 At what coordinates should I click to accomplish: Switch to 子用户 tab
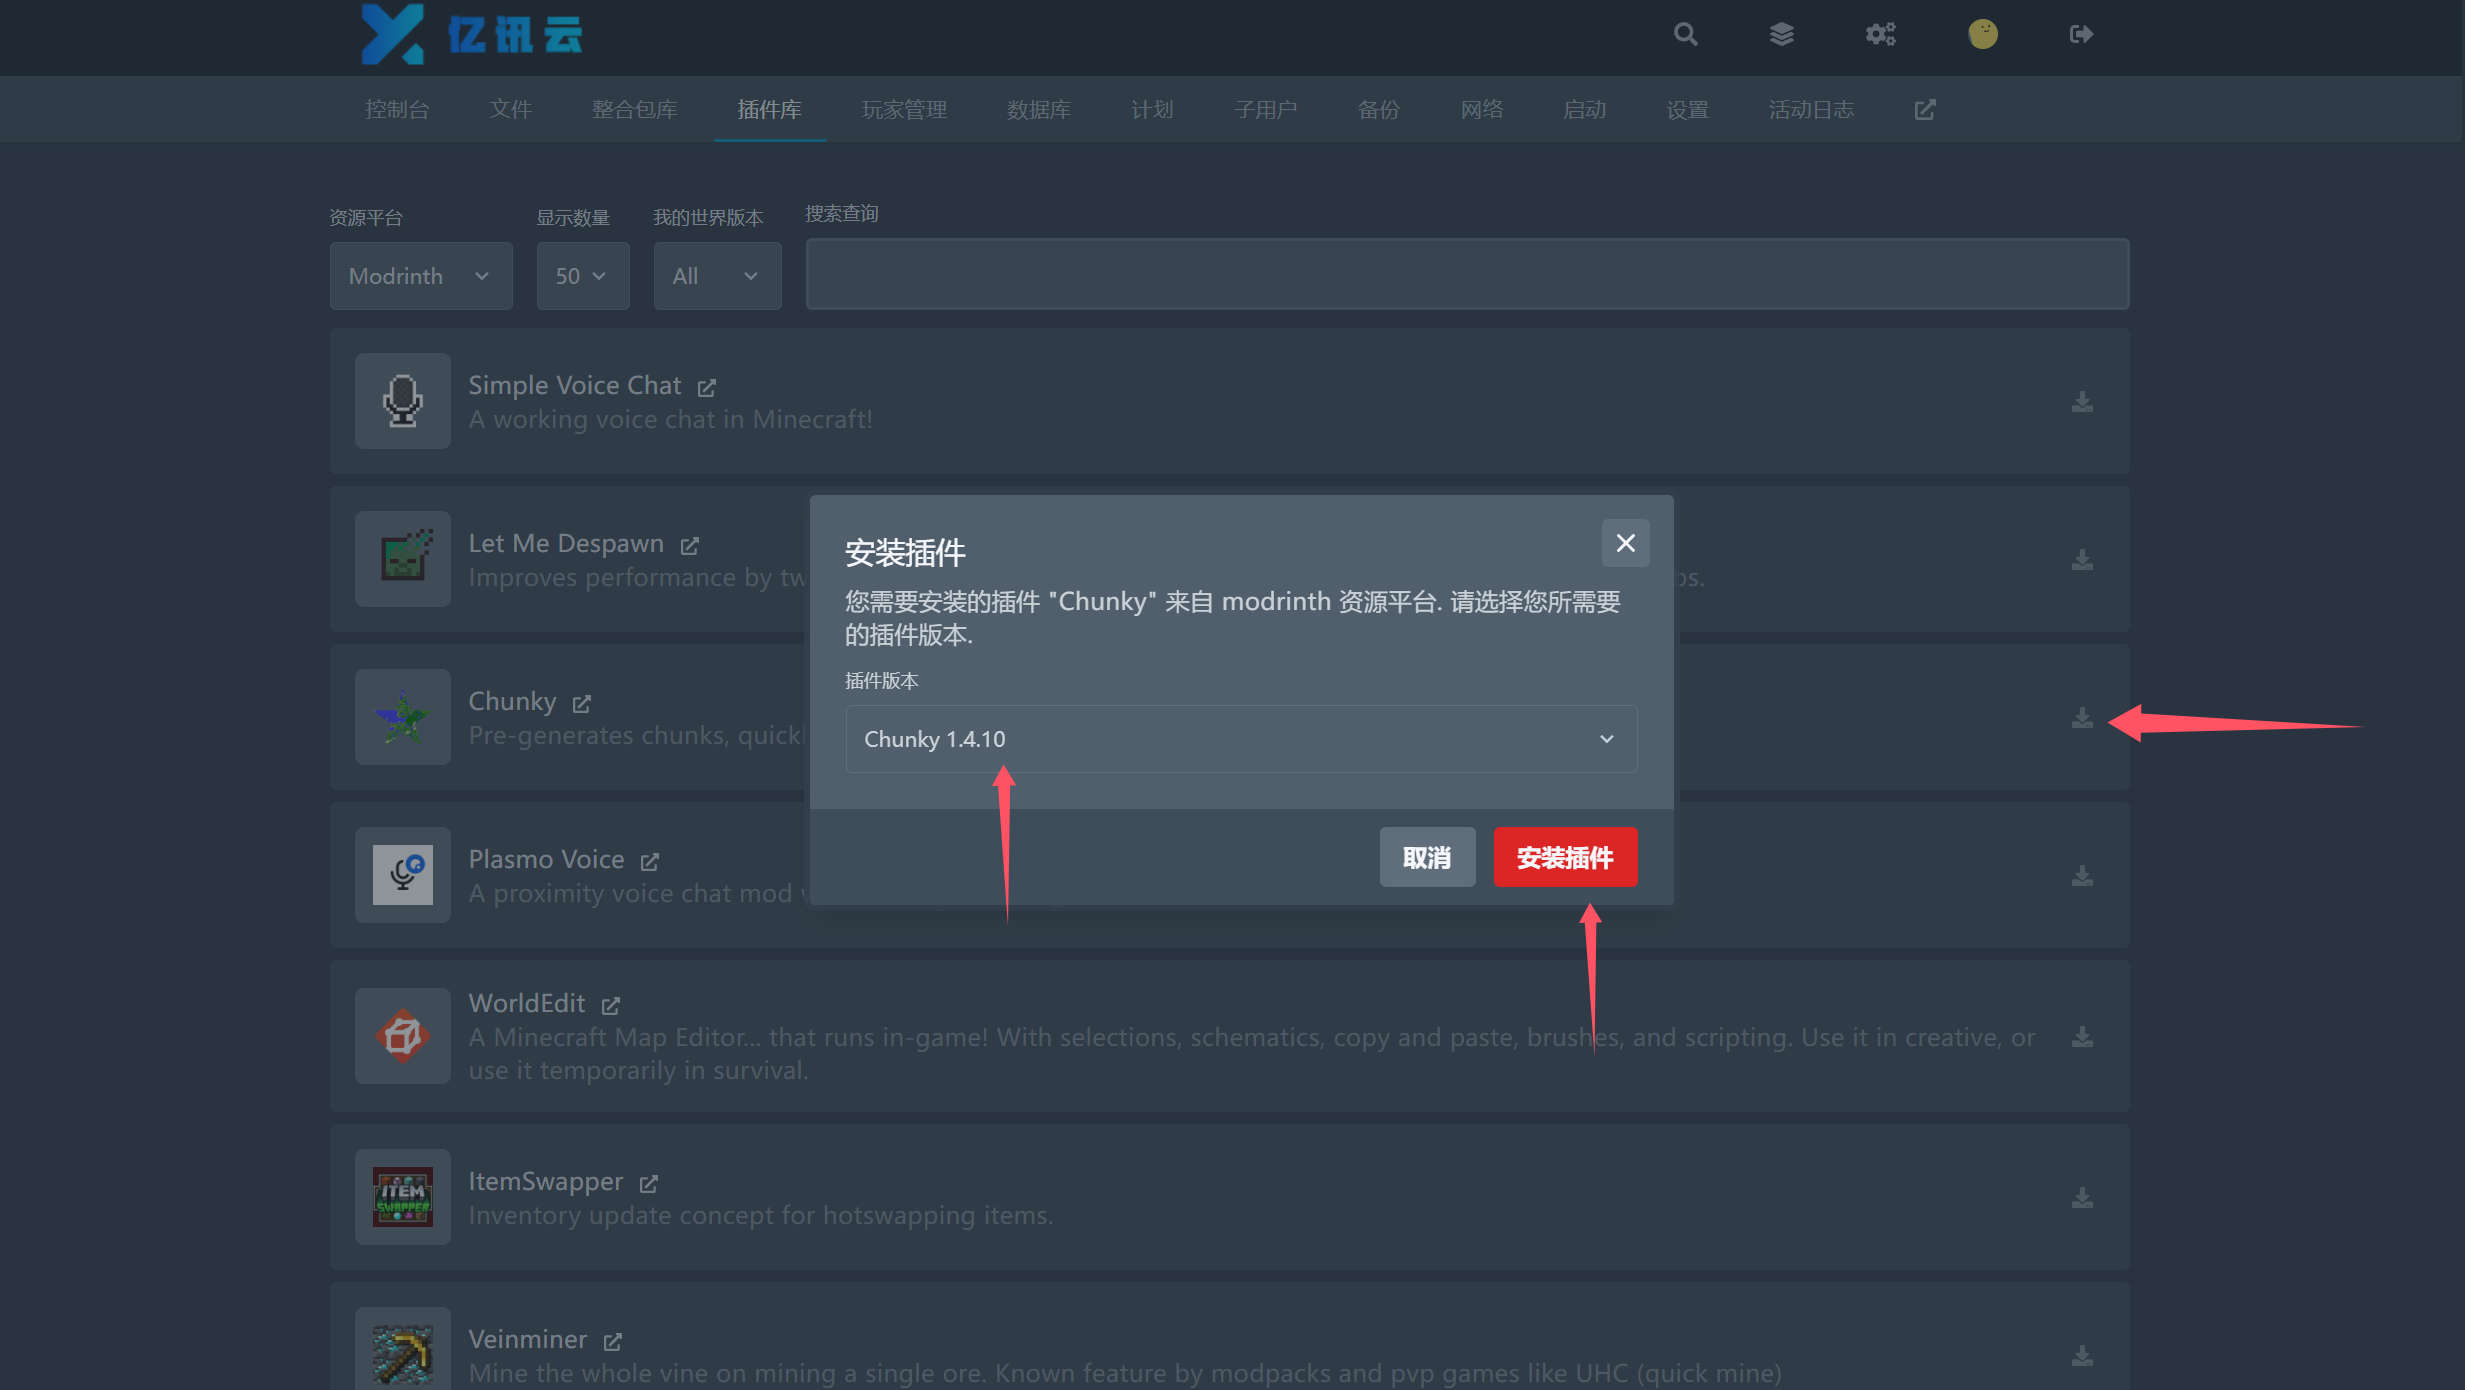(x=1265, y=110)
